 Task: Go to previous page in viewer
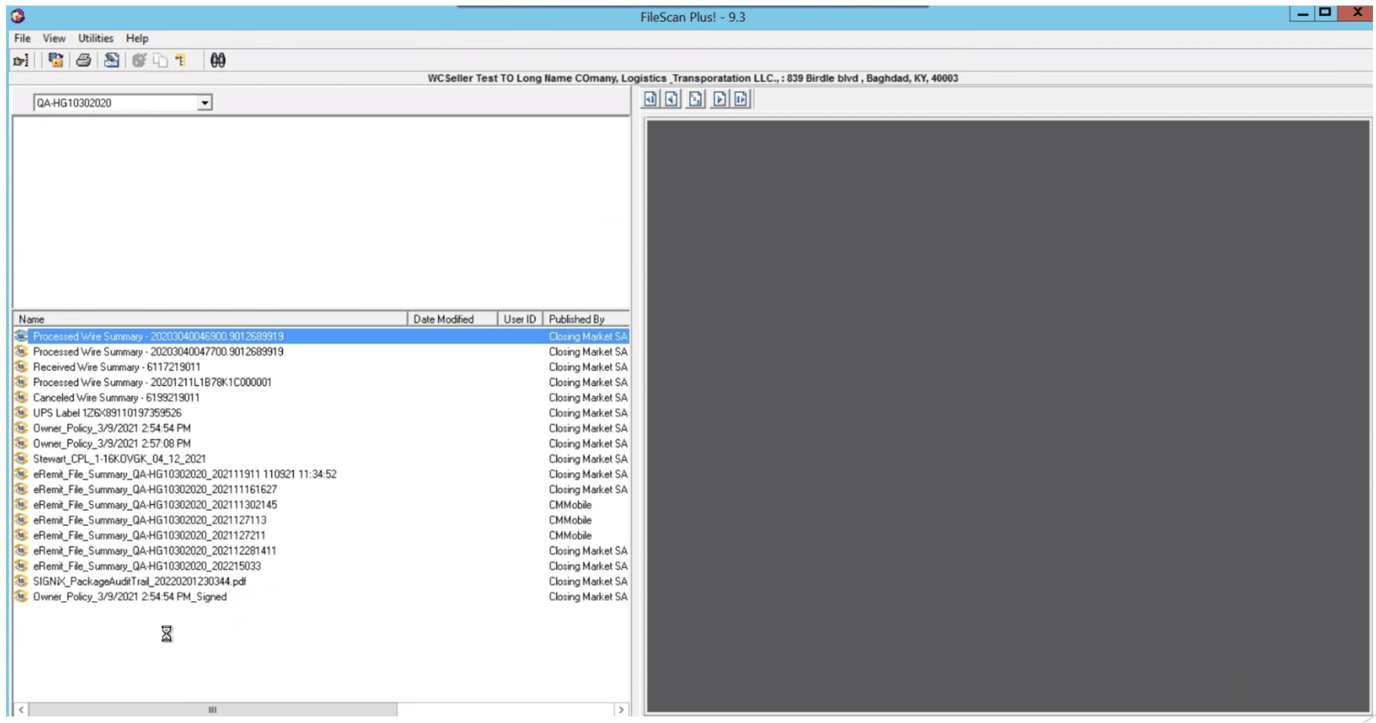click(x=673, y=99)
